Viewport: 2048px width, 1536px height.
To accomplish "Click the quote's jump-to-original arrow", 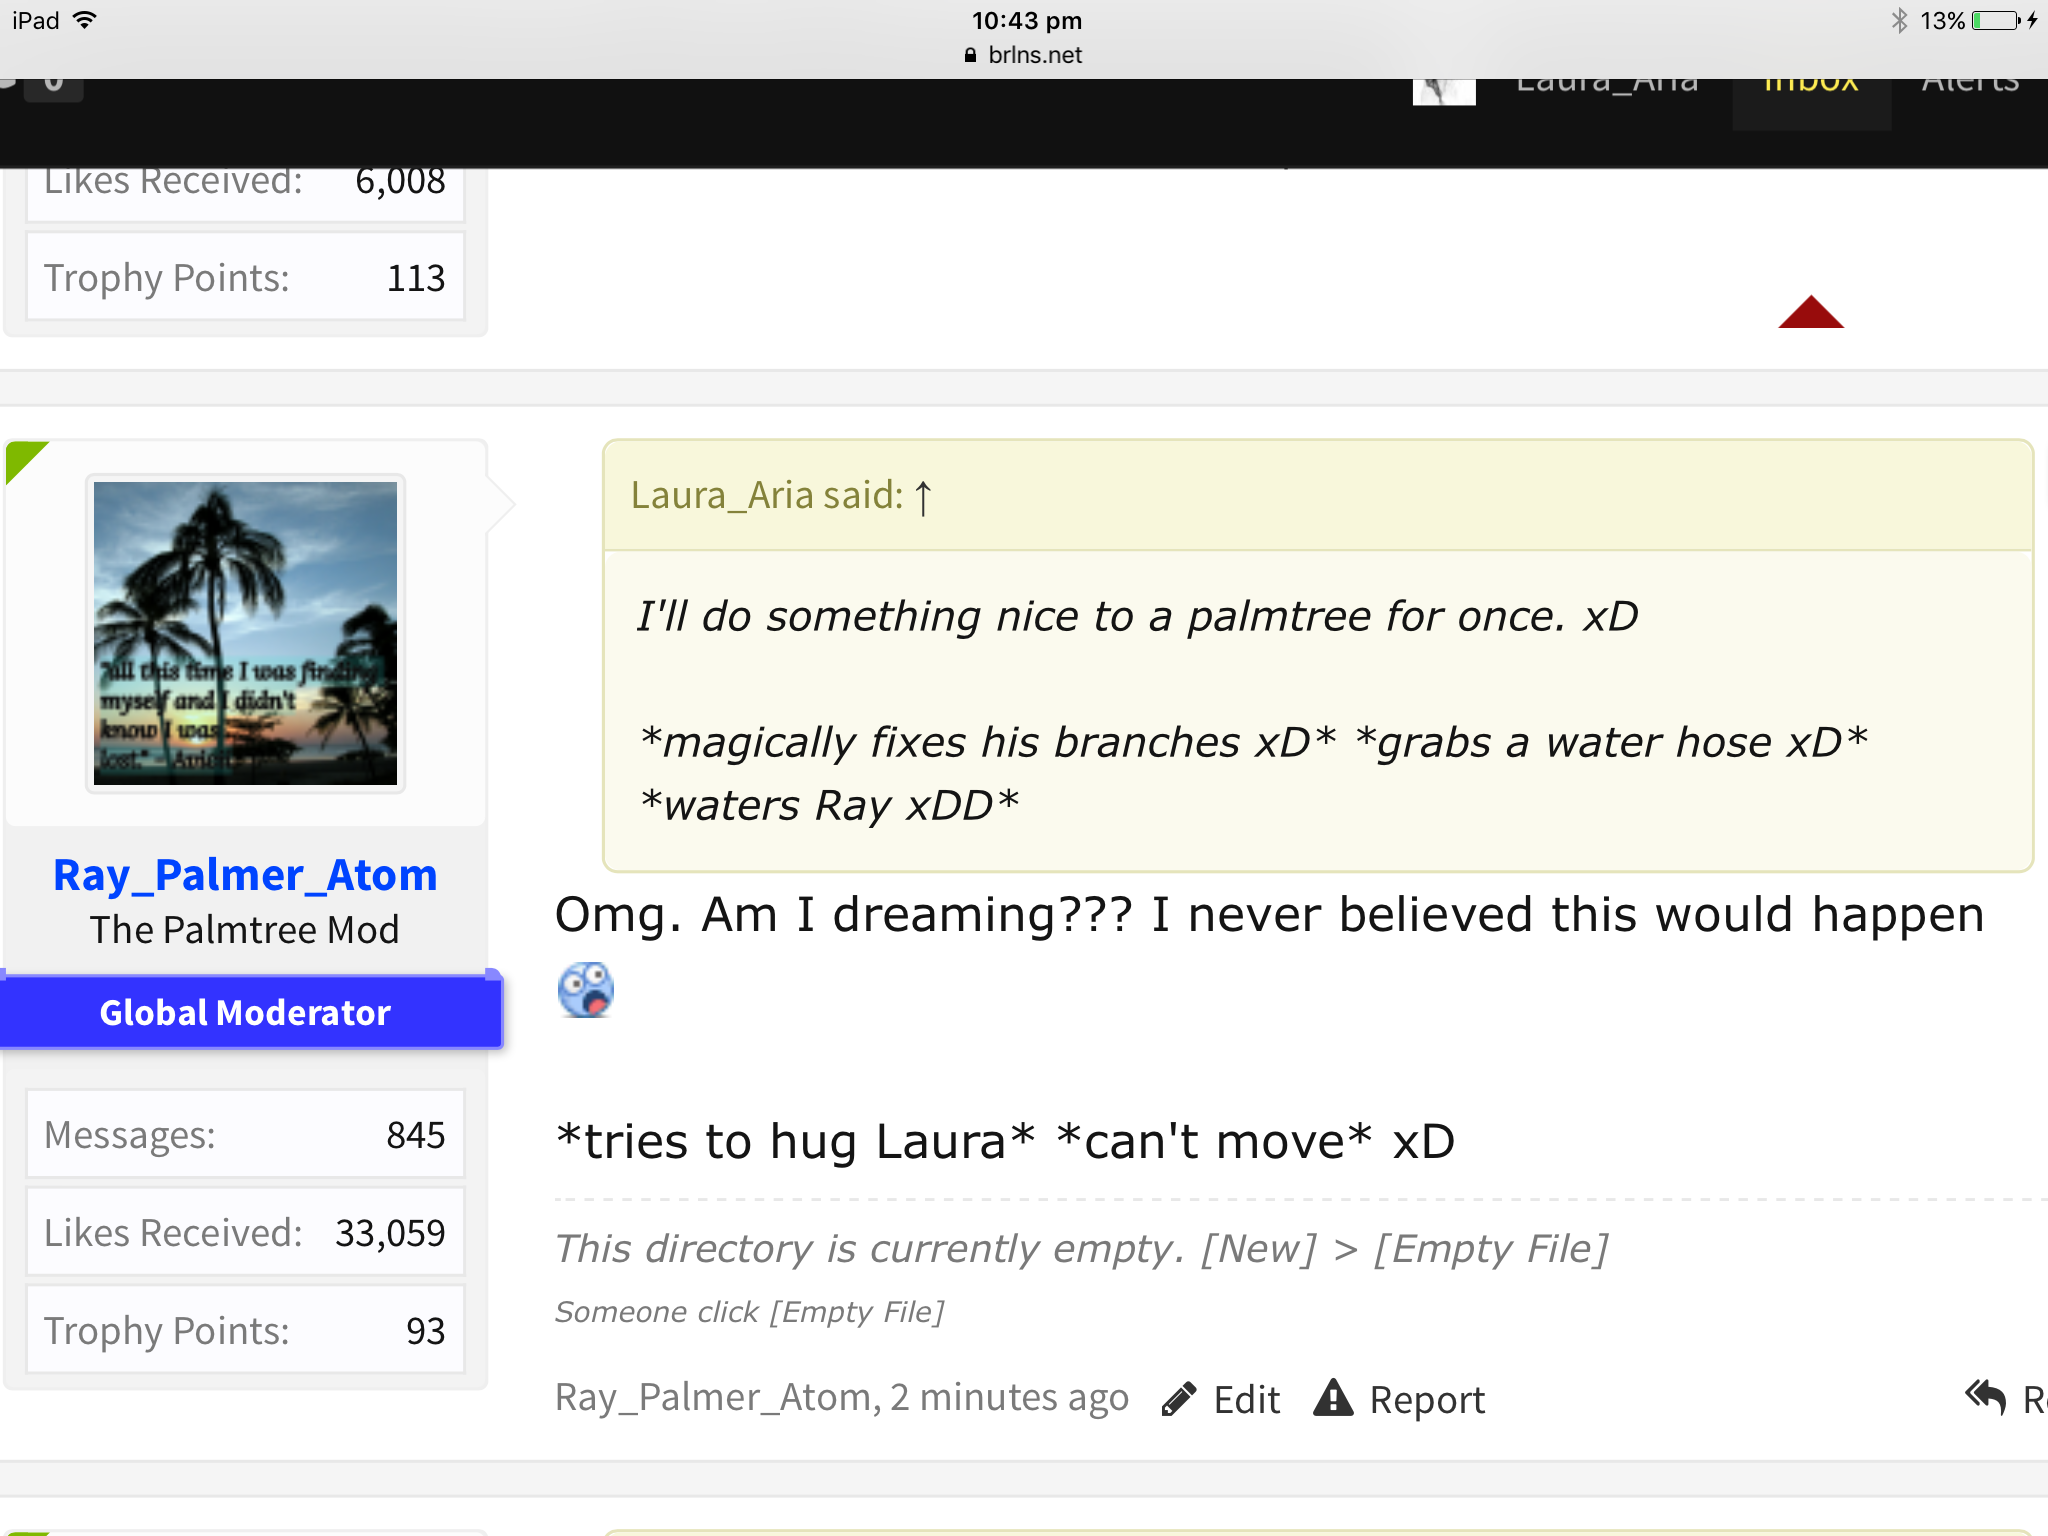I will tap(923, 497).
